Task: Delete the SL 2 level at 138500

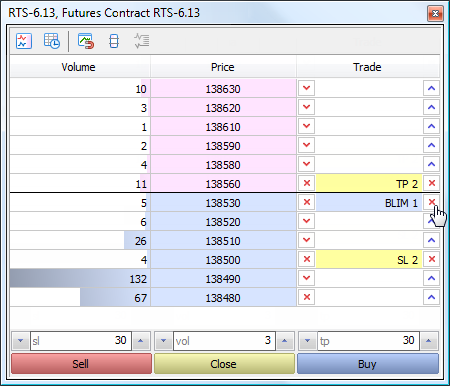Action: [432, 259]
